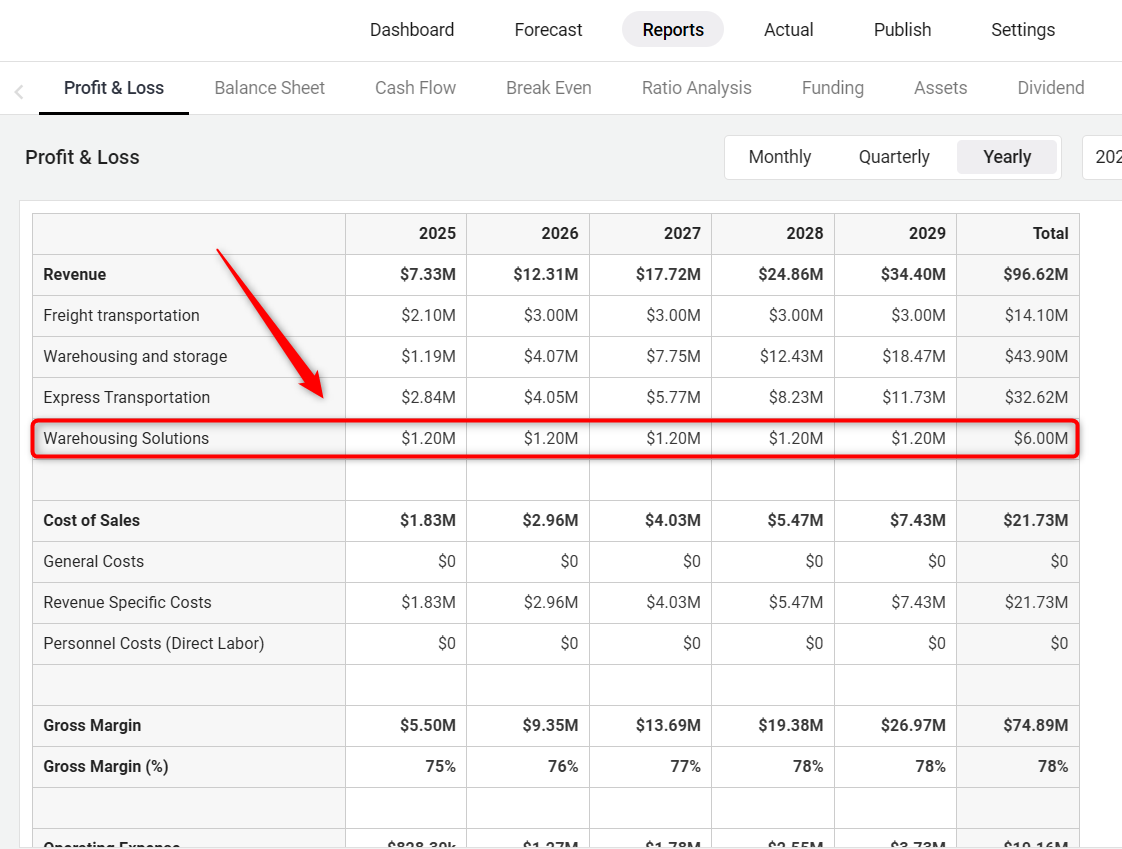Open Settings from top navigation
This screenshot has height=849, width=1122.
tap(1022, 30)
